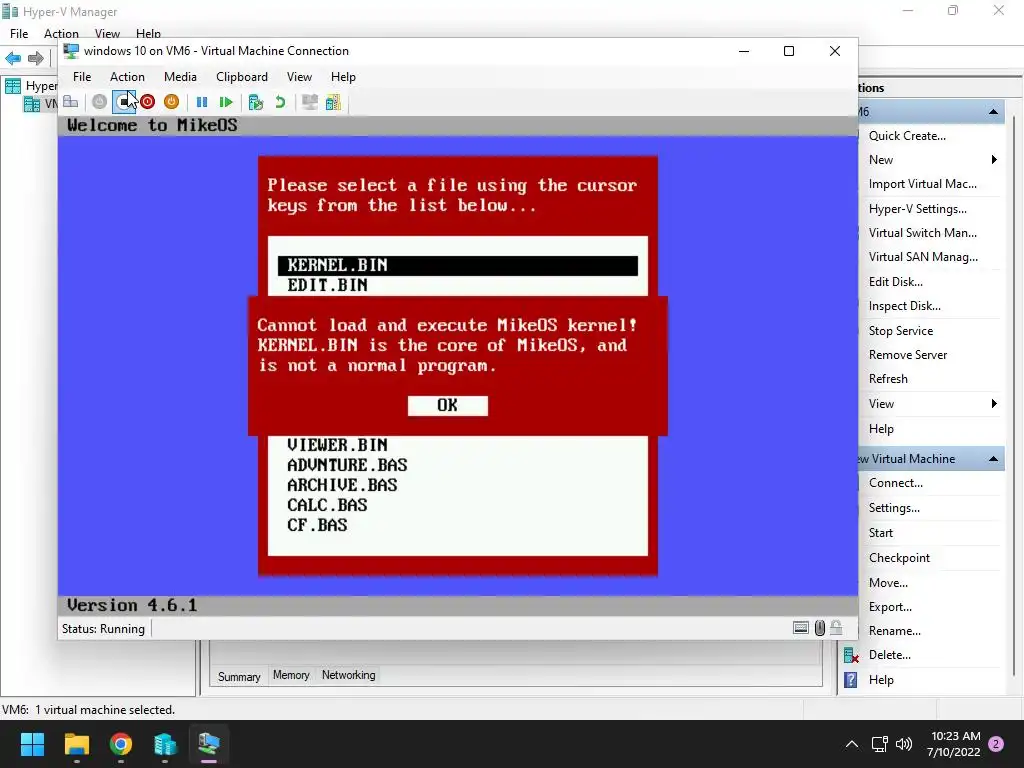The image size is (1024, 768).
Task: Create a checkpoint via toolbar icon
Action: pyautogui.click(x=255, y=102)
